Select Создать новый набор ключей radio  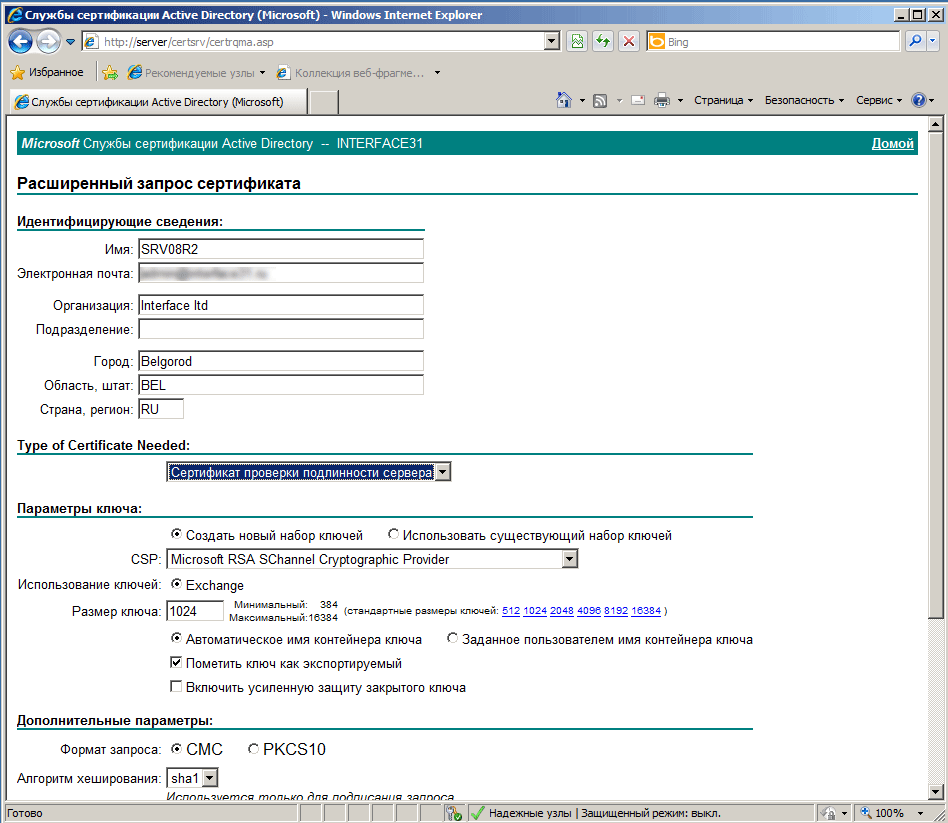[x=176, y=534]
